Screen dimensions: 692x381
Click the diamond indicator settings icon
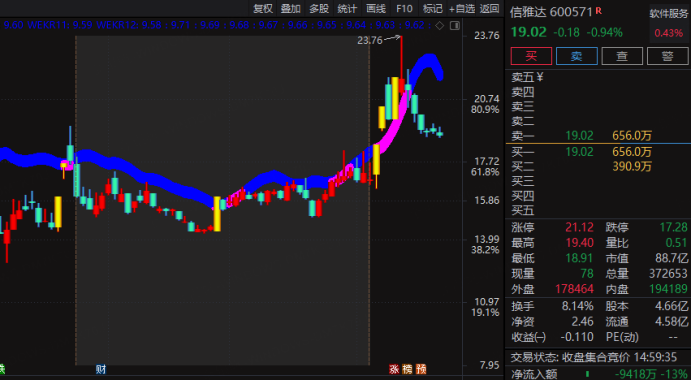[x=439, y=26]
